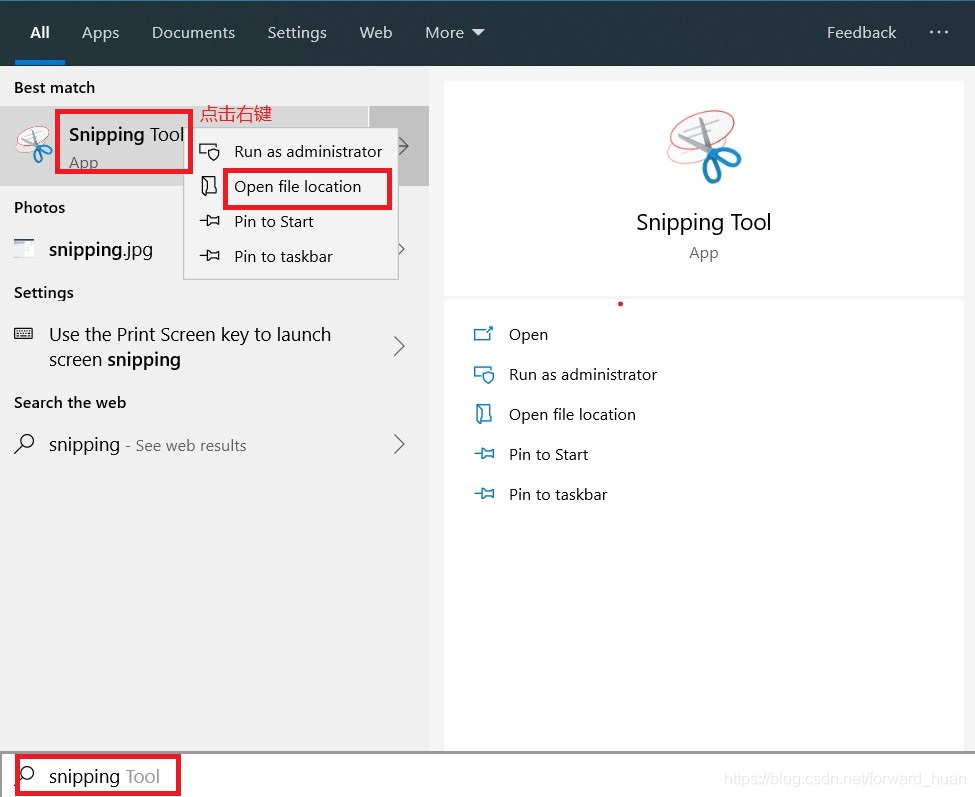Click the Snipping Tool scissors icon in Best match
Image resolution: width=975 pixels, height=797 pixels.
[x=35, y=145]
